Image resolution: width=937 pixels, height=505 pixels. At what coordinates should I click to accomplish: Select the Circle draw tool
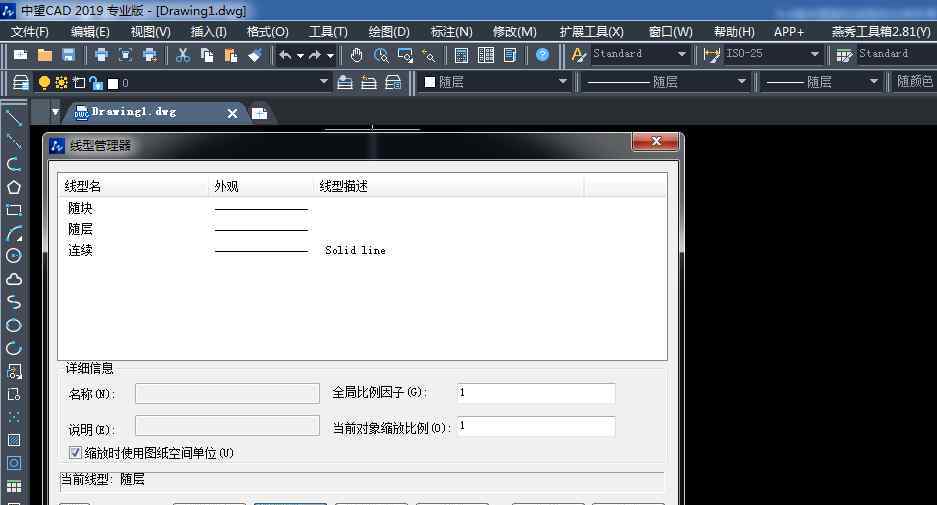coord(14,256)
